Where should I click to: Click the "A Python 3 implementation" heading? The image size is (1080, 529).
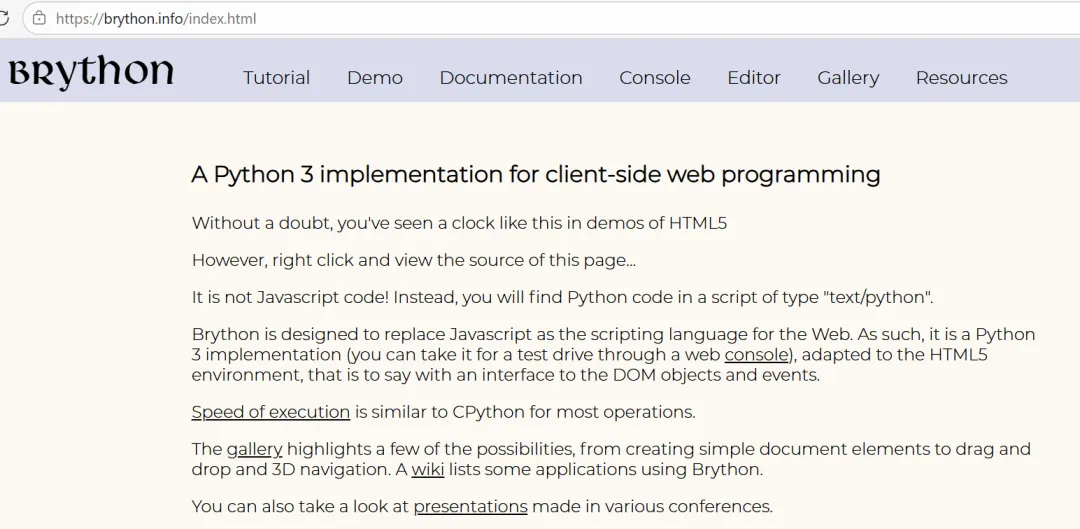point(535,174)
